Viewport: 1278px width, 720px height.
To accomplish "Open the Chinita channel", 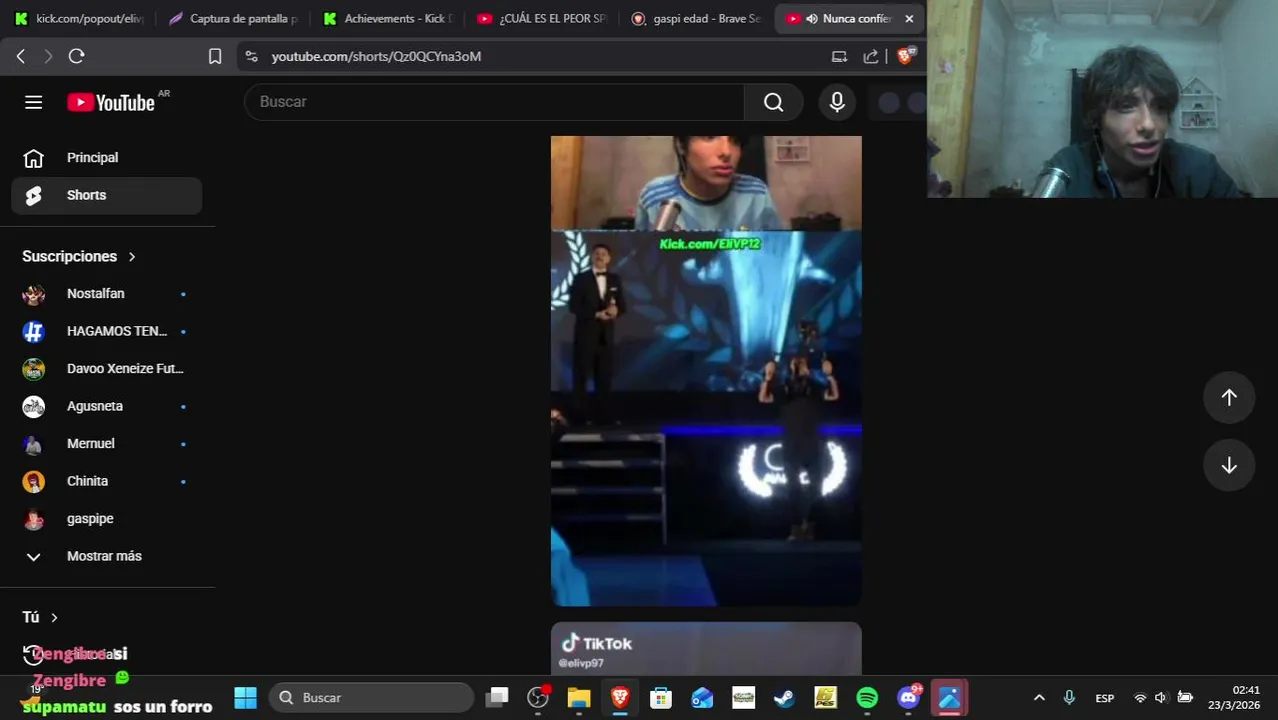I will [x=107, y=481].
